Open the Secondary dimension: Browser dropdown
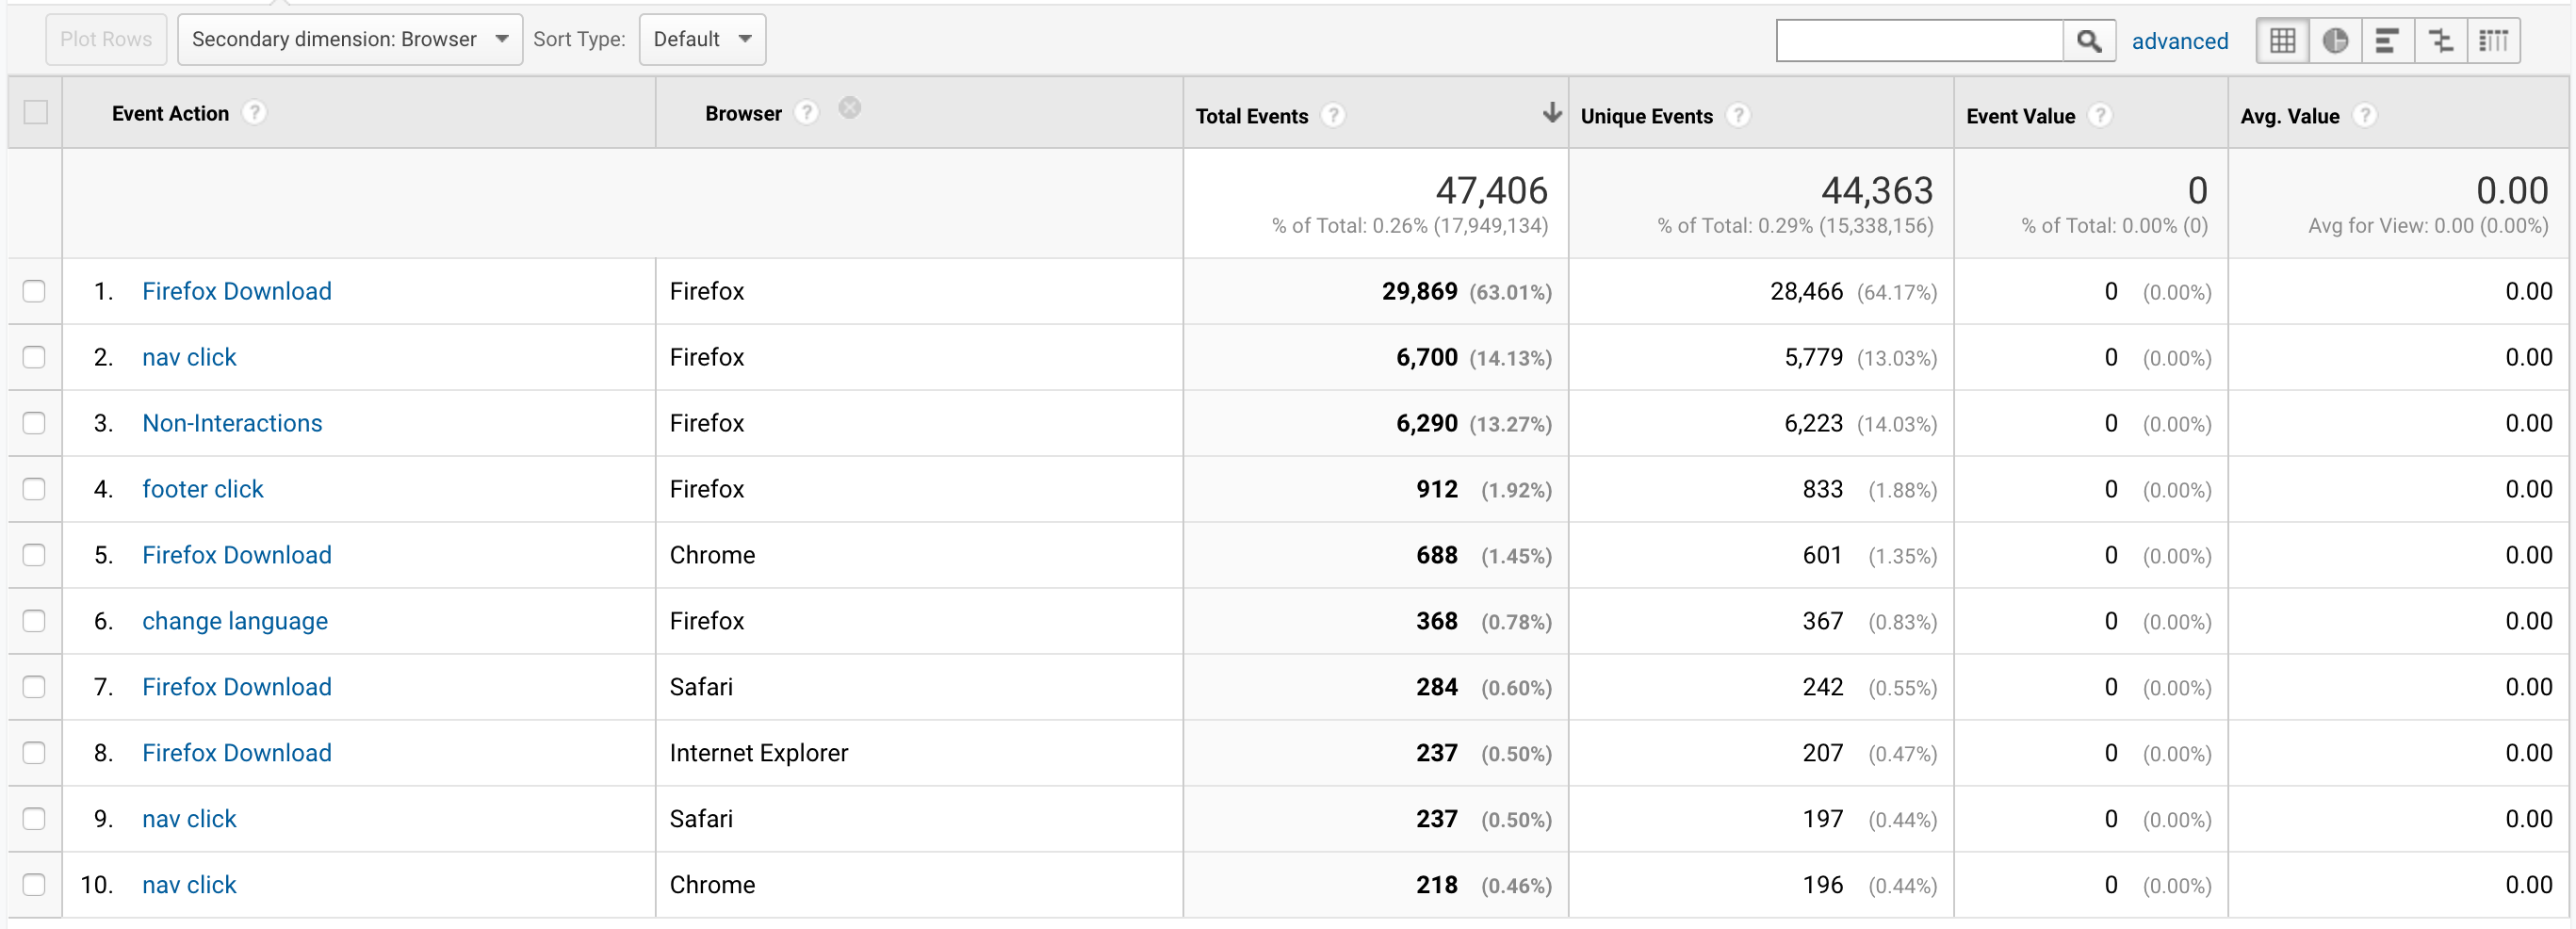 point(350,40)
